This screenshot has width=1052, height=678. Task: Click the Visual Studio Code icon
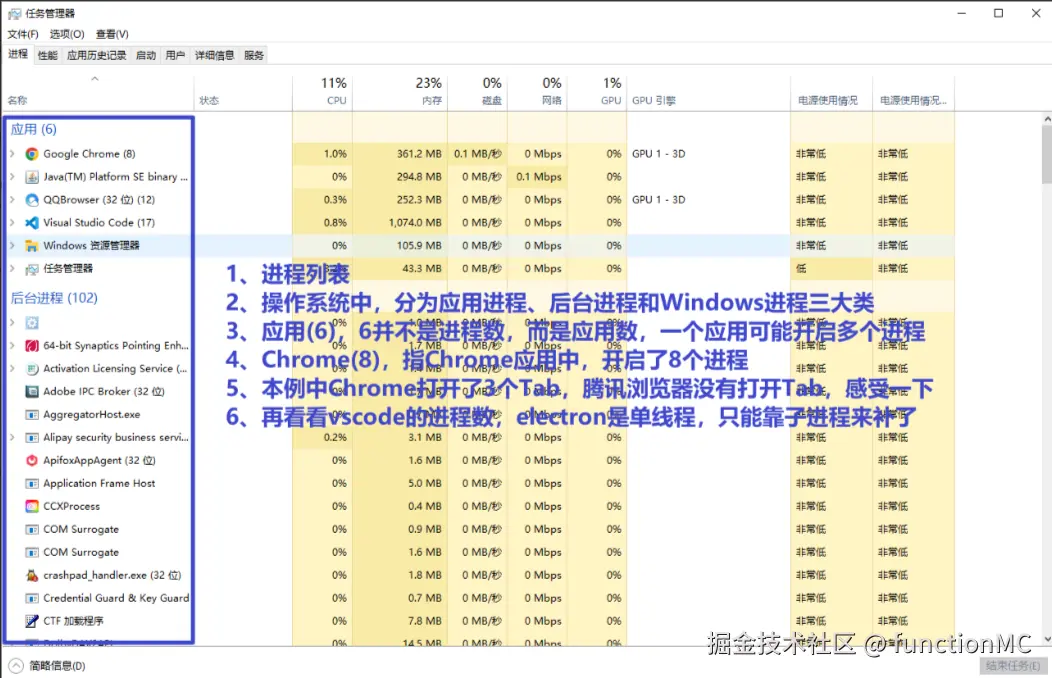click(x=32, y=223)
